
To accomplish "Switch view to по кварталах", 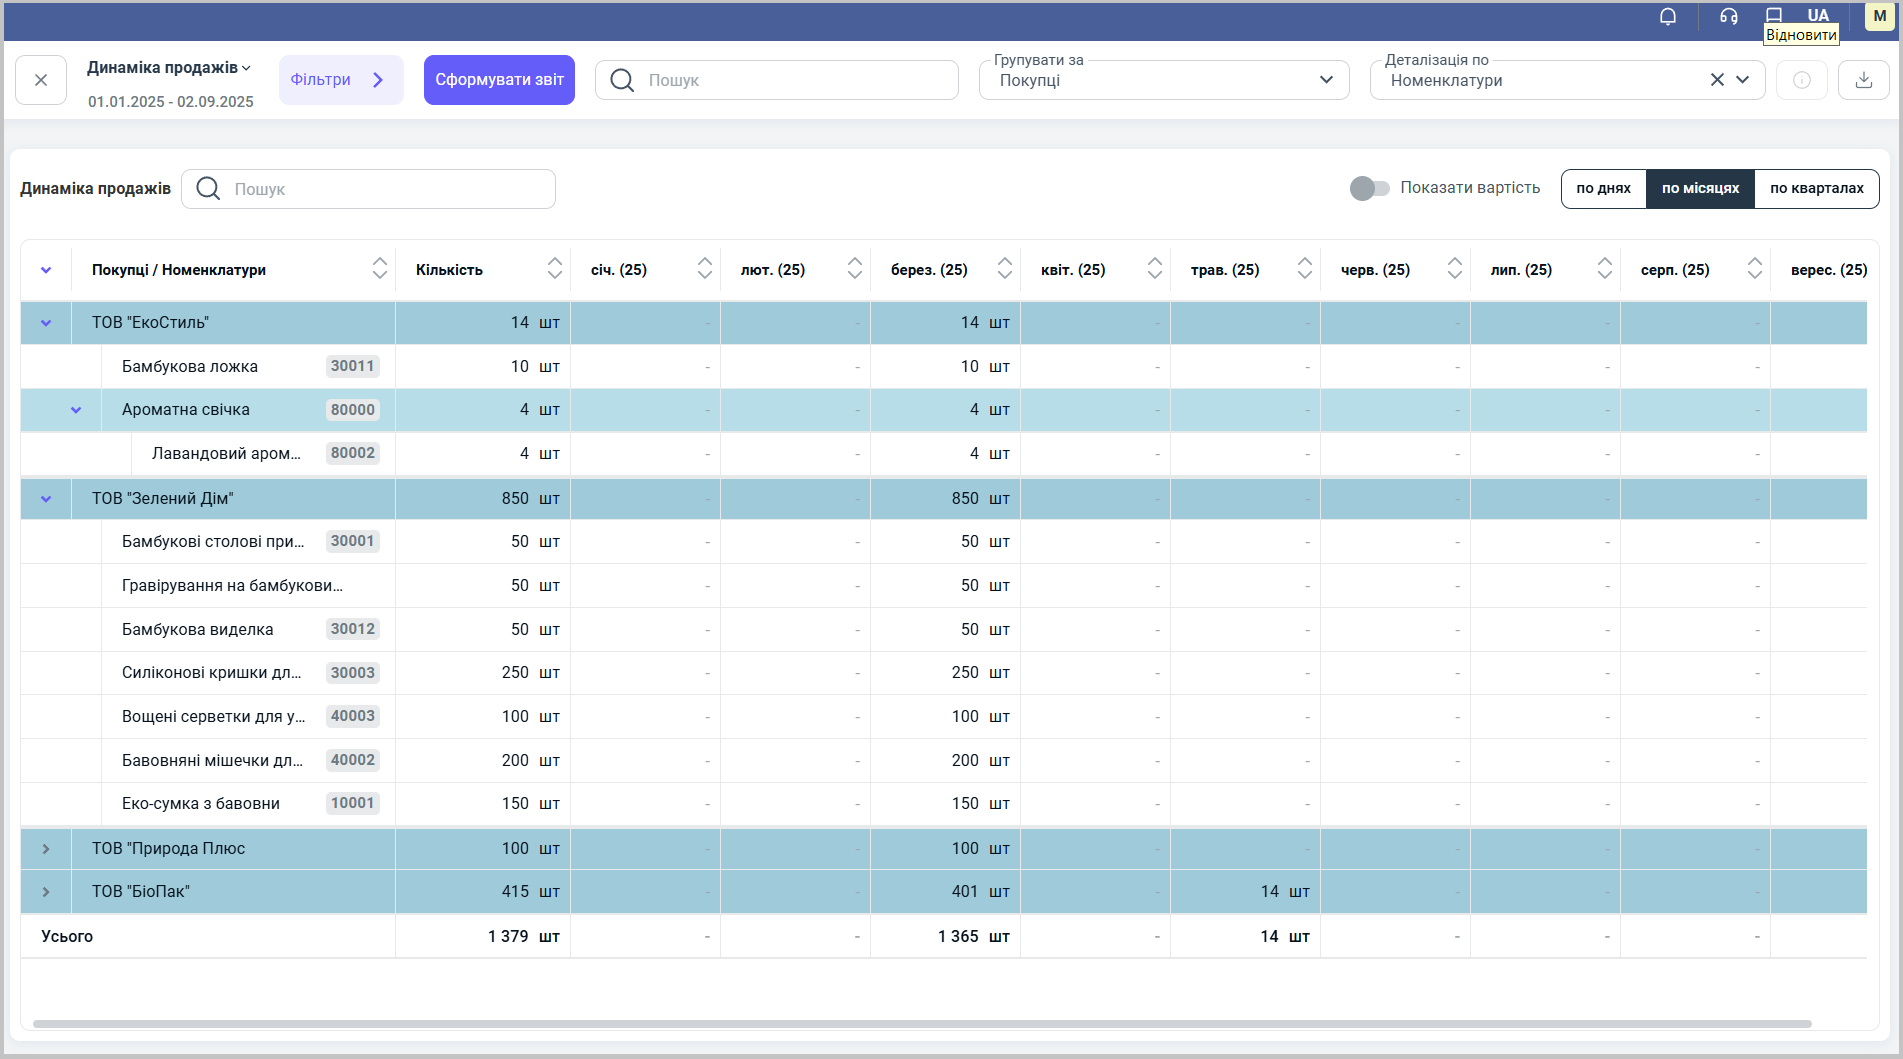I will click(x=1816, y=188).
